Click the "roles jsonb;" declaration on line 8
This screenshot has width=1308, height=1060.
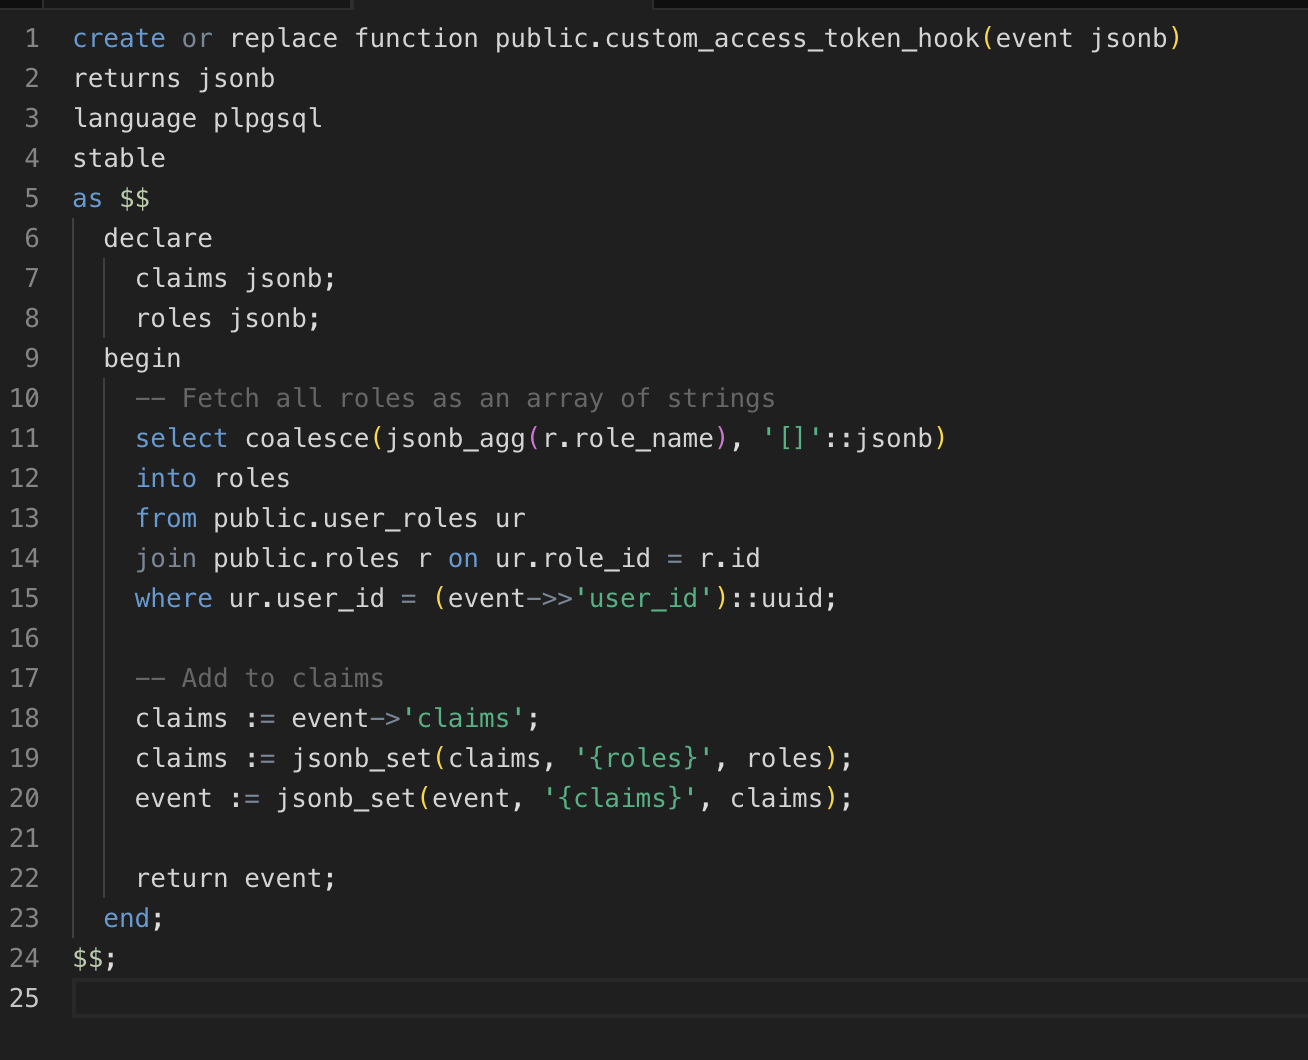click(x=228, y=319)
